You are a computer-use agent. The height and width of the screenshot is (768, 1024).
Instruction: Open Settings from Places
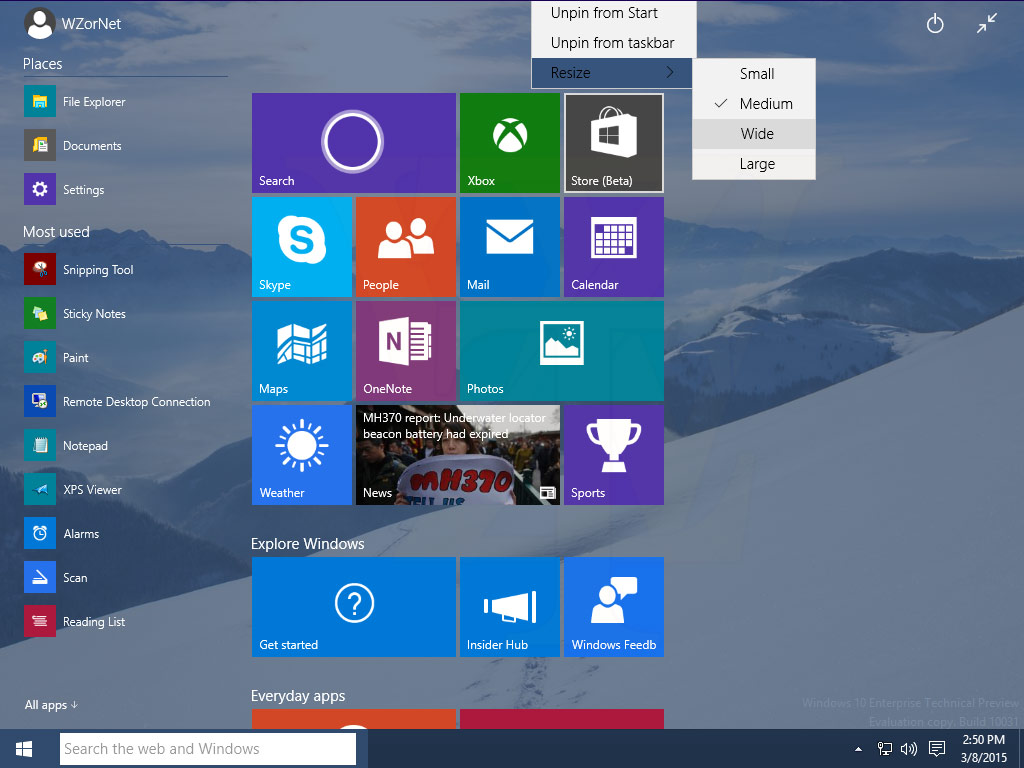pyautogui.click(x=64, y=189)
